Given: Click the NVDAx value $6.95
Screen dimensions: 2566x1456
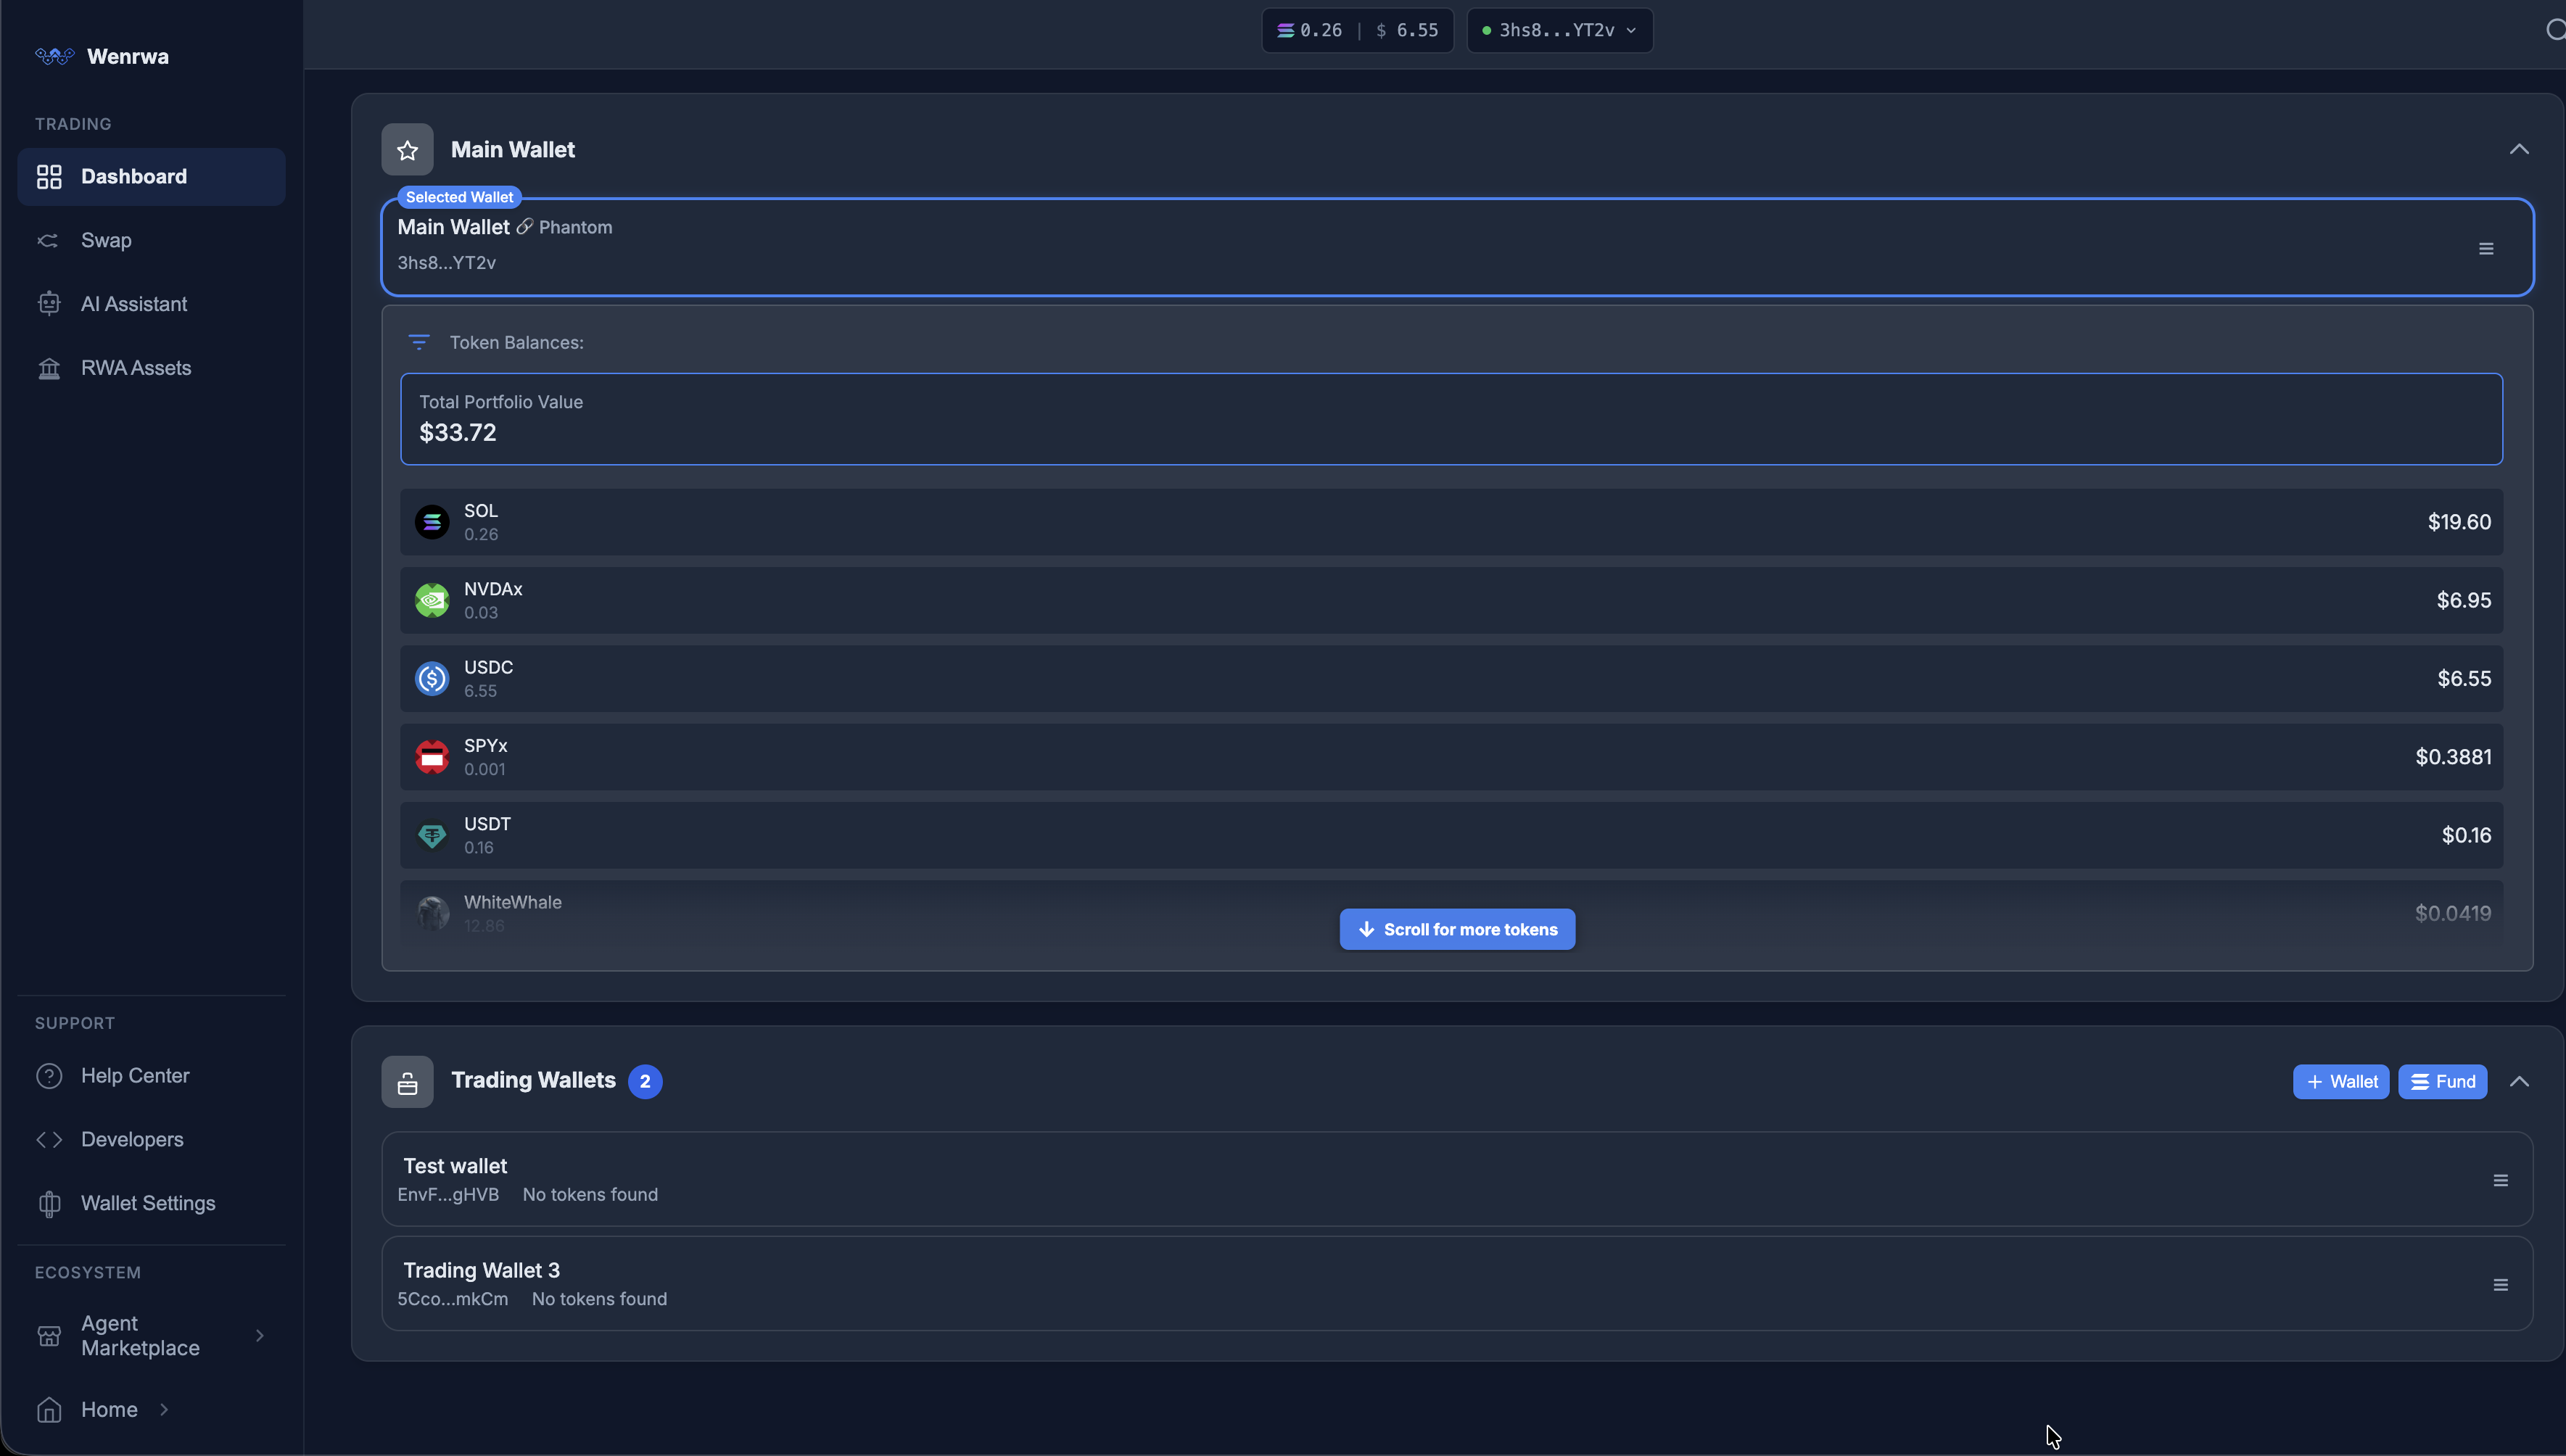Looking at the screenshot, I should (2463, 601).
